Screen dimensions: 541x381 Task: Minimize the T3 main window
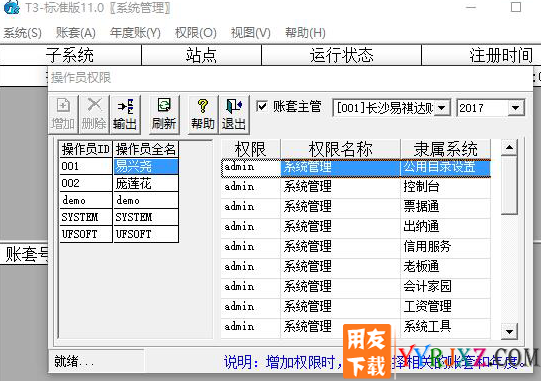tap(471, 7)
